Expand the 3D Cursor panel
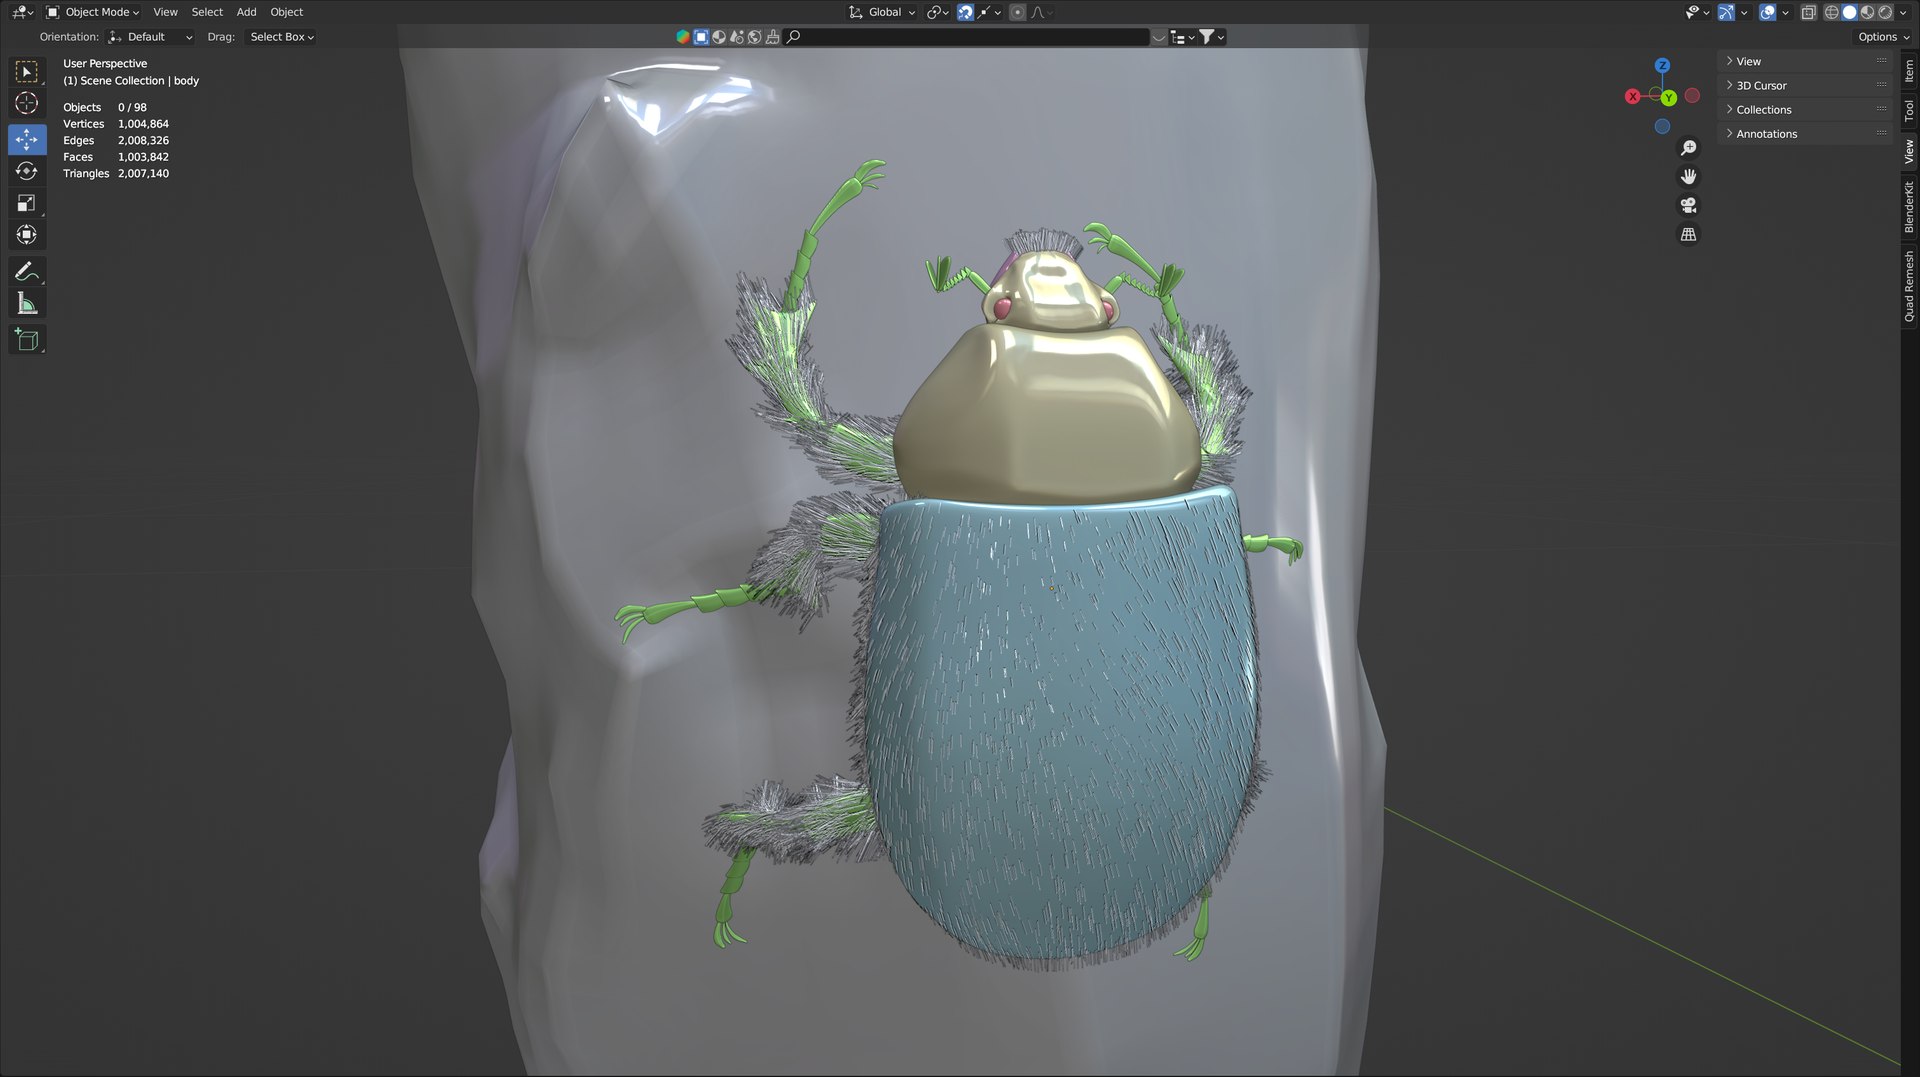 click(1805, 86)
